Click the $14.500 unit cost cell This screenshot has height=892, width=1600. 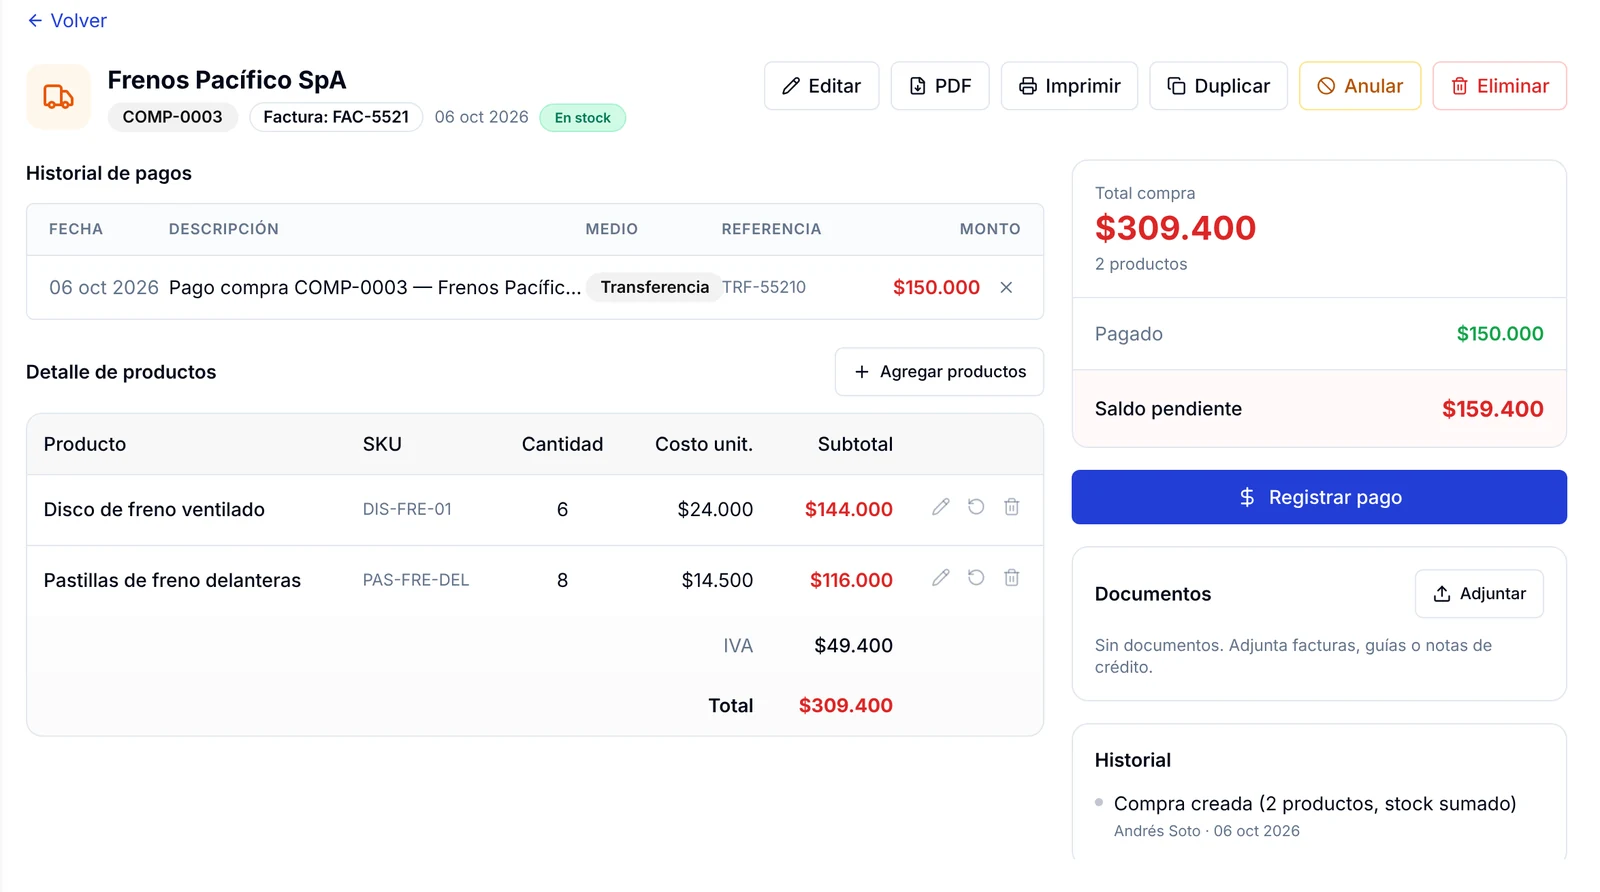point(717,581)
